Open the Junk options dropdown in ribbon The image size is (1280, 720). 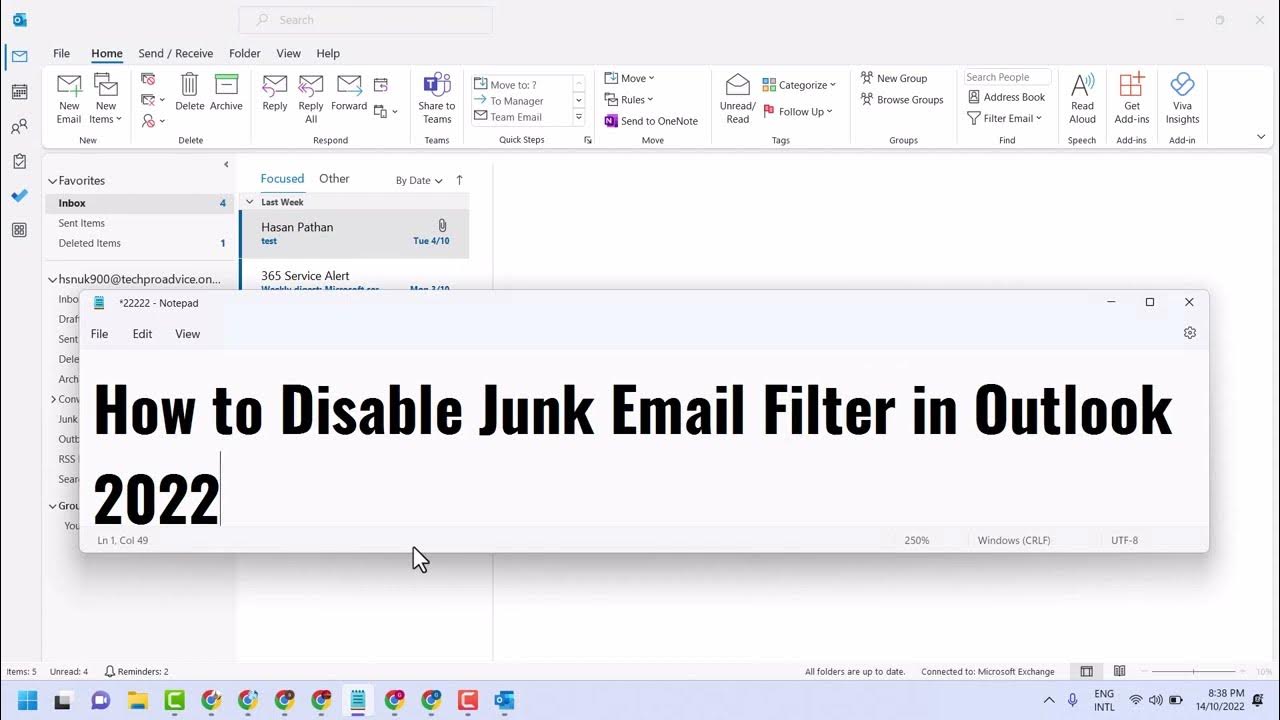(x=151, y=121)
